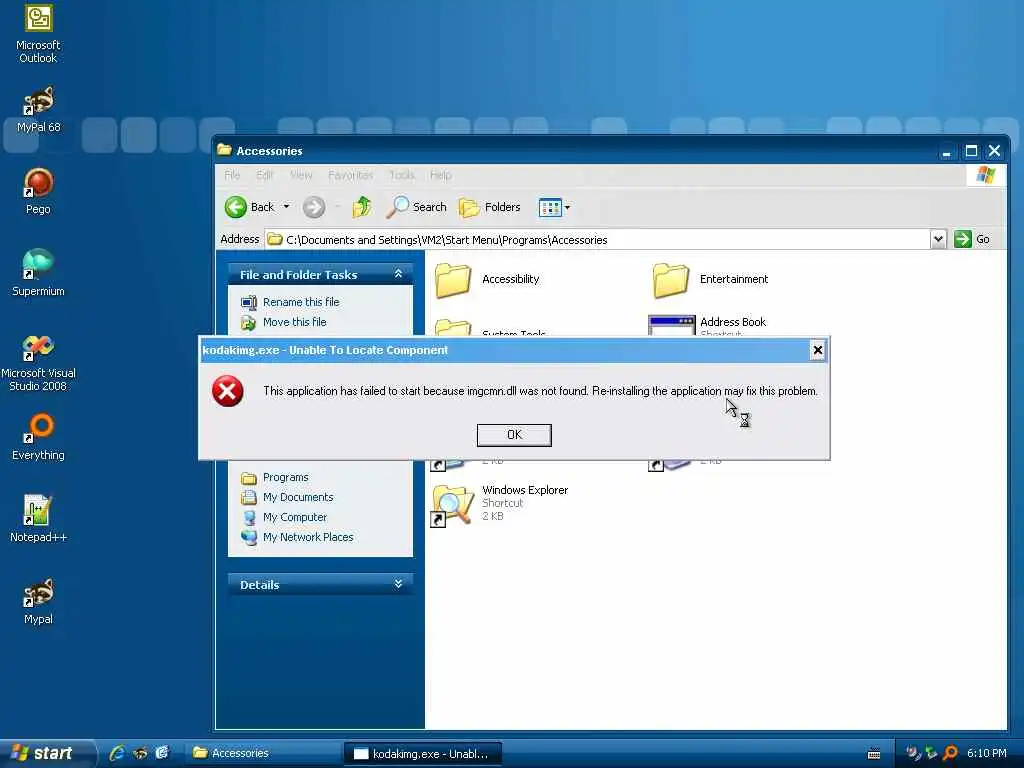
Task: Open the Start menu
Action: [46, 753]
